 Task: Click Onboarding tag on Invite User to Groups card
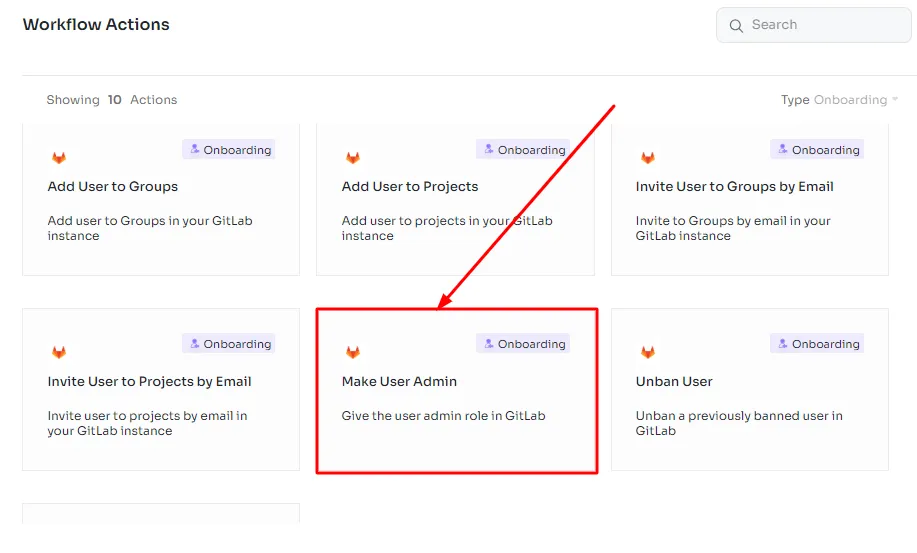[817, 150]
